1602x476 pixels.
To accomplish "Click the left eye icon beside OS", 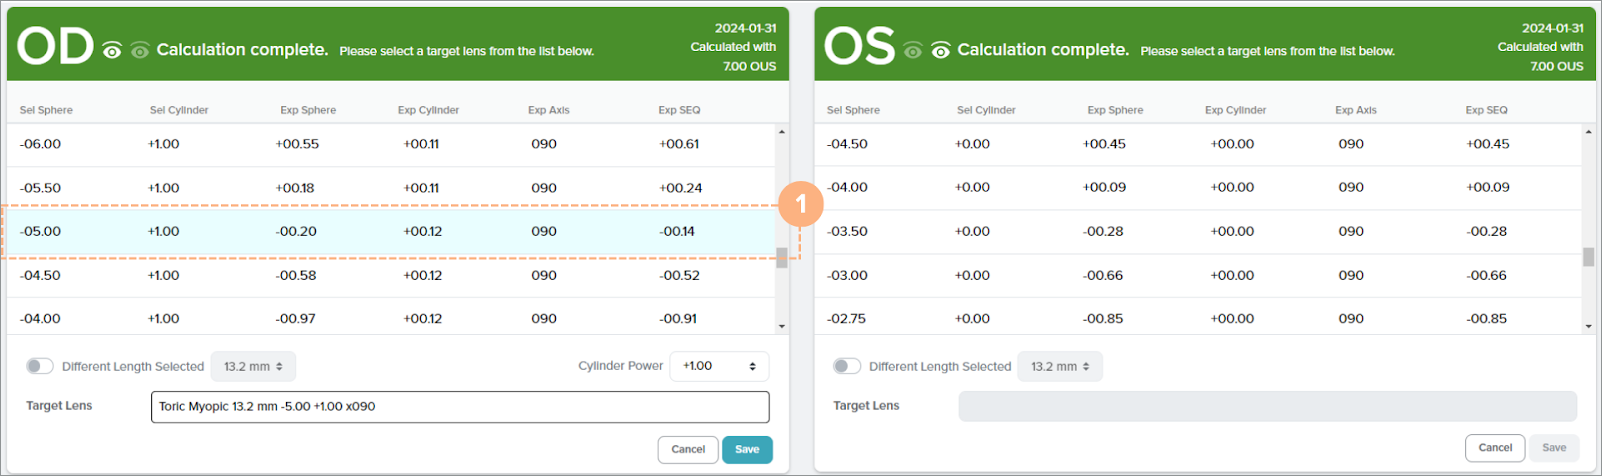I will click(913, 51).
